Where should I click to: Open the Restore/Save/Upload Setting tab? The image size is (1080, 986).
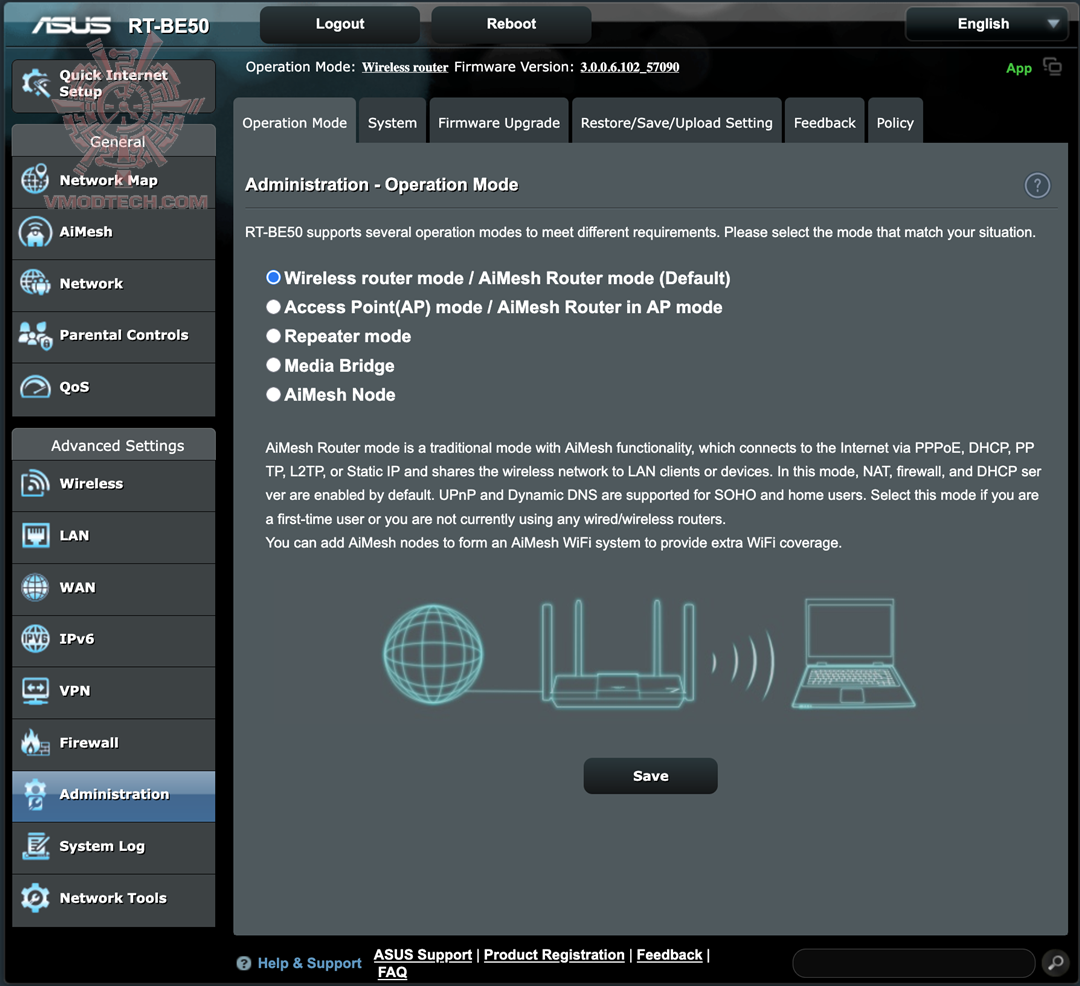tap(676, 122)
